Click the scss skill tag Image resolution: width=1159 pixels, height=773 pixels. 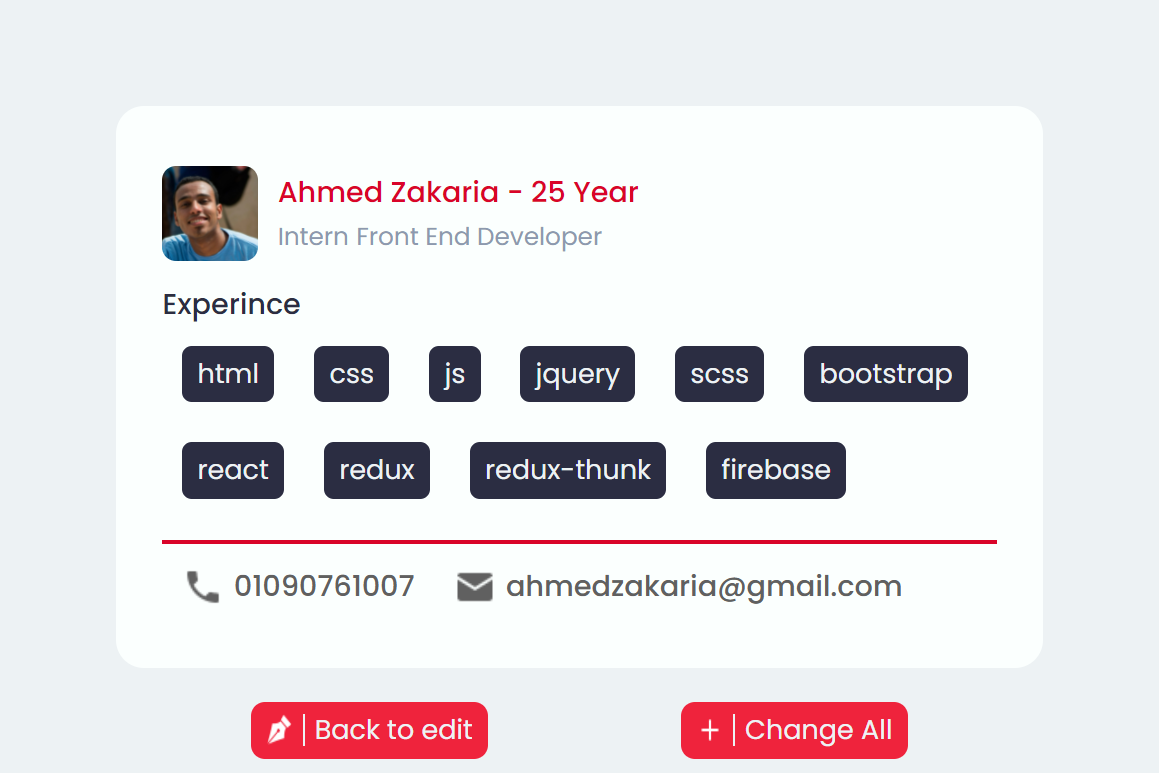pyautogui.click(x=719, y=374)
